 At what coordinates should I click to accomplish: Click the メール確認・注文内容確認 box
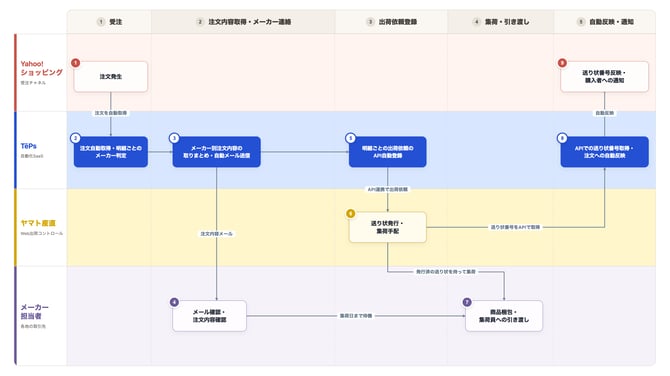[209, 316]
